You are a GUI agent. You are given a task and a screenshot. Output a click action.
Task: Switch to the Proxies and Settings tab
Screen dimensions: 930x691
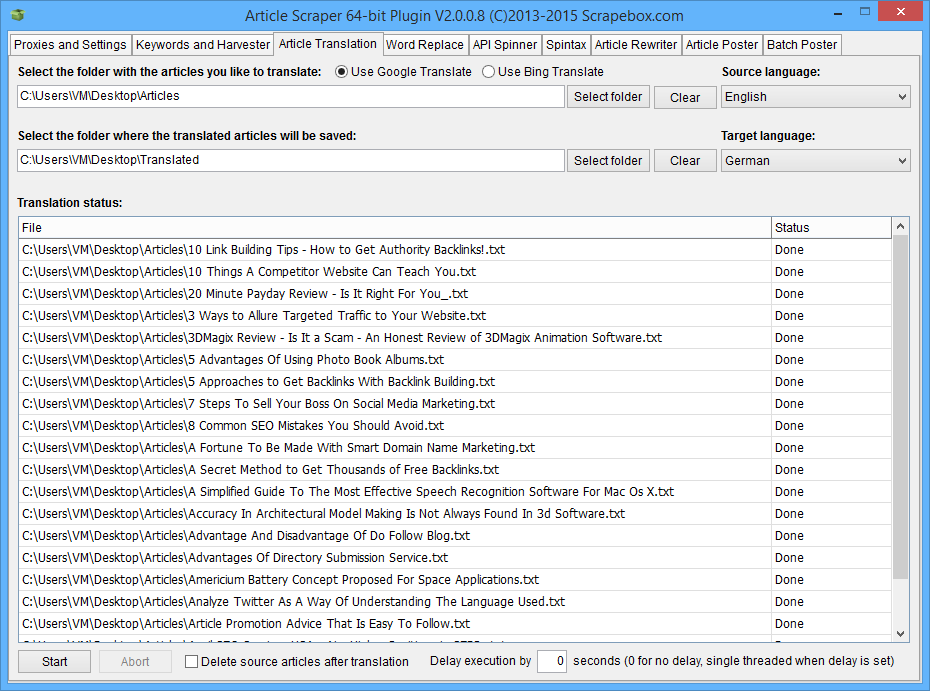70,45
